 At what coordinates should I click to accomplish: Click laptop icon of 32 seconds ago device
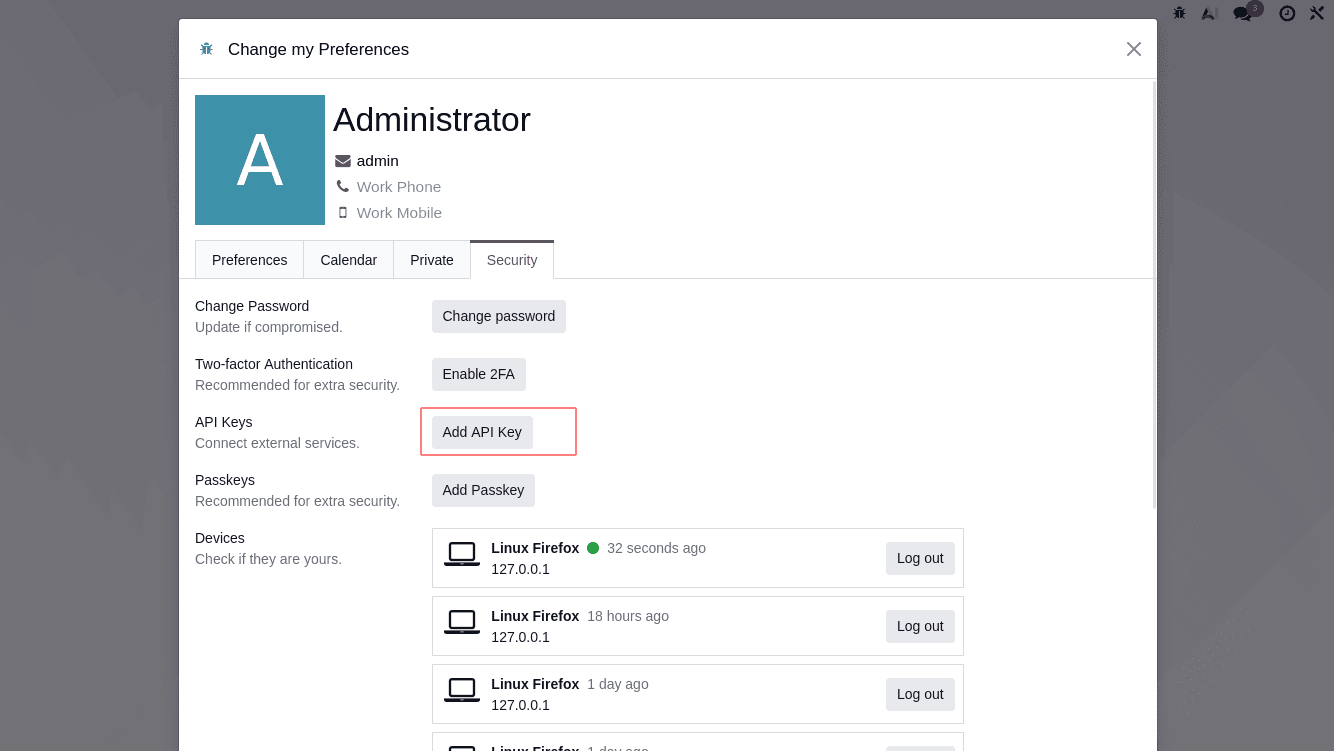click(462, 554)
